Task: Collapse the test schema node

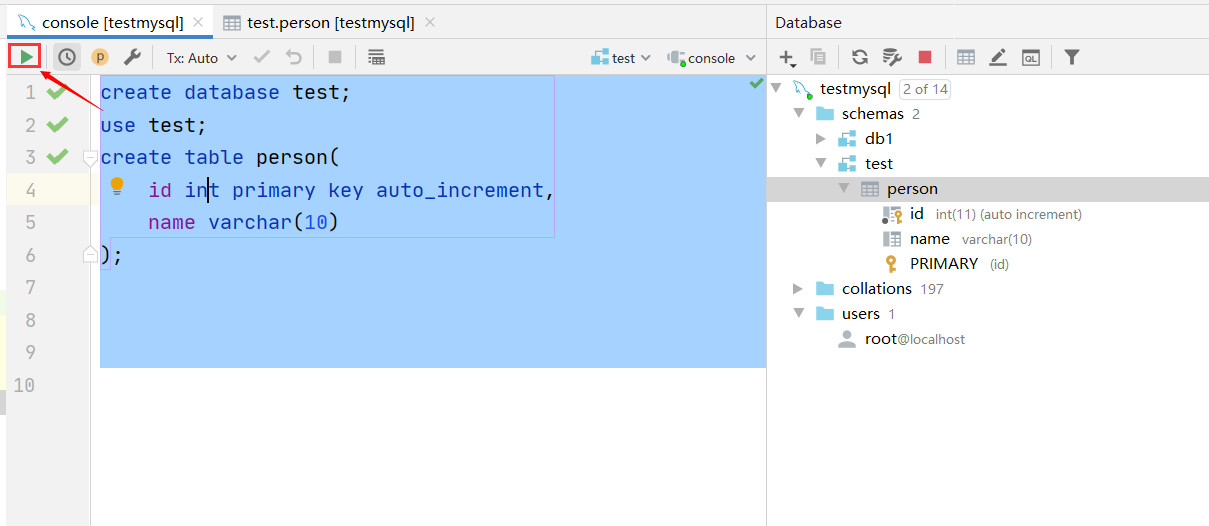Action: coord(821,164)
